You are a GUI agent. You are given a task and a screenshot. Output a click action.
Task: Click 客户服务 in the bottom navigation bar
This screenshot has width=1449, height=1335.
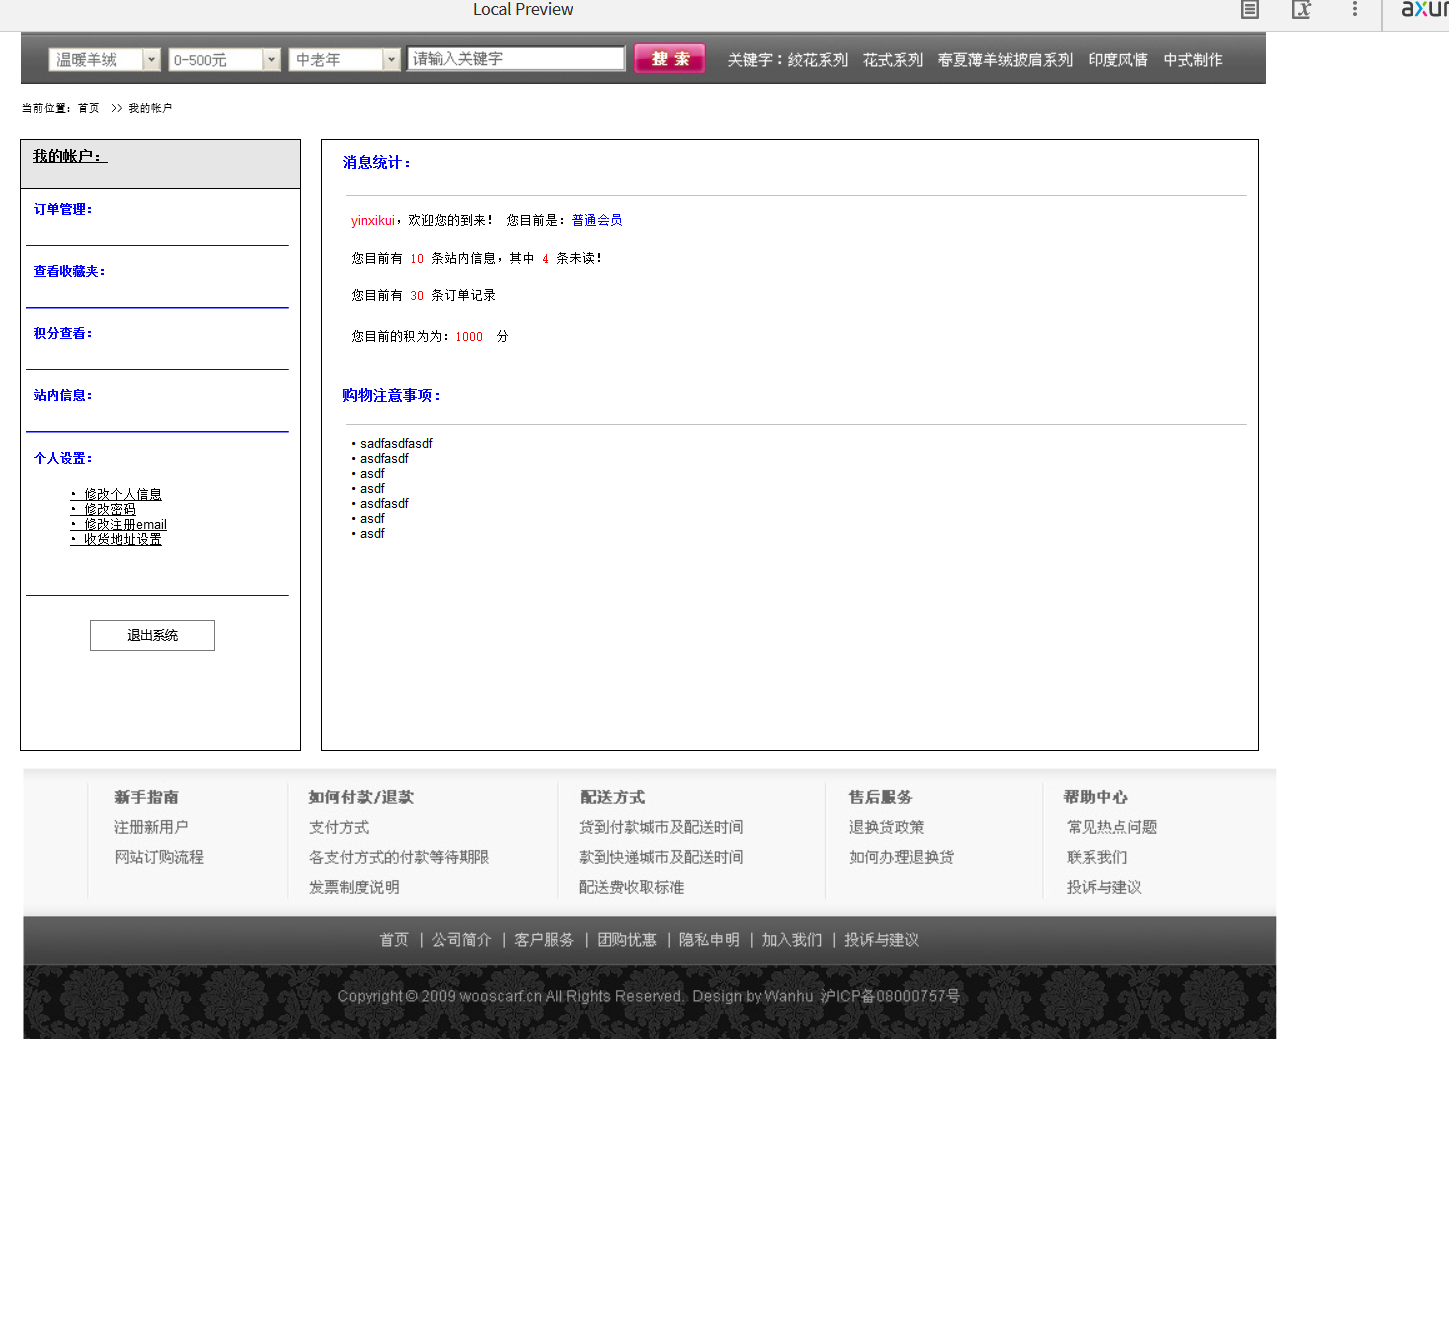[x=544, y=940]
